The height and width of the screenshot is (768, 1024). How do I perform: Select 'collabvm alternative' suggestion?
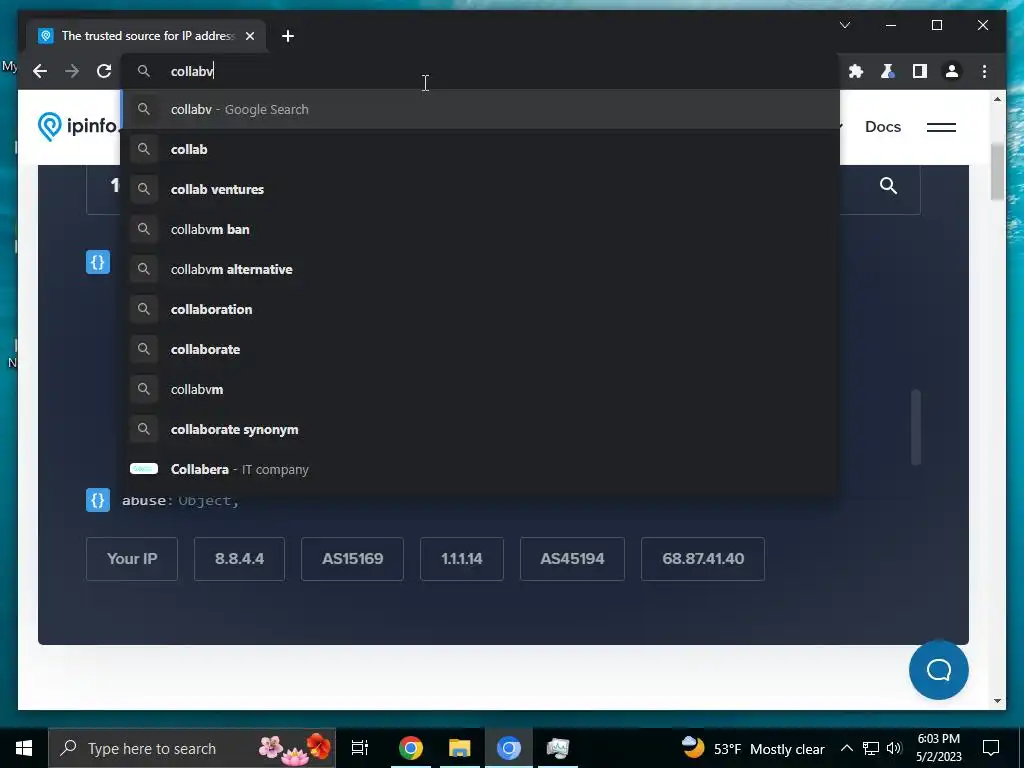tap(481, 269)
